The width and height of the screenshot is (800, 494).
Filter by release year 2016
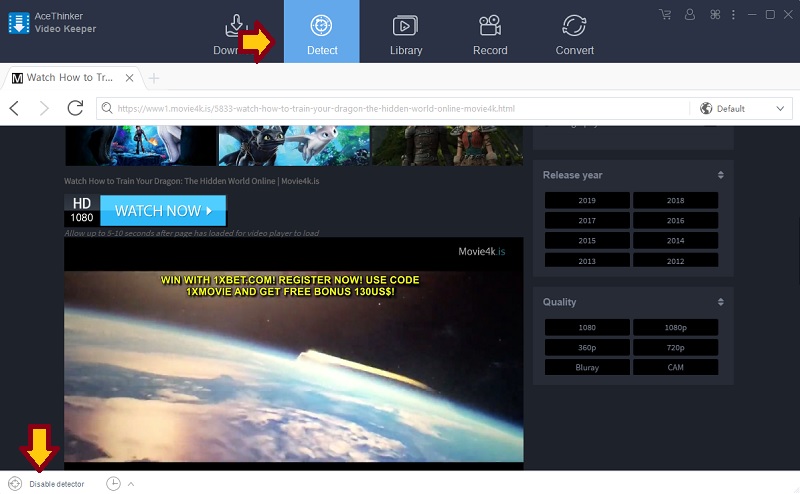[676, 220]
